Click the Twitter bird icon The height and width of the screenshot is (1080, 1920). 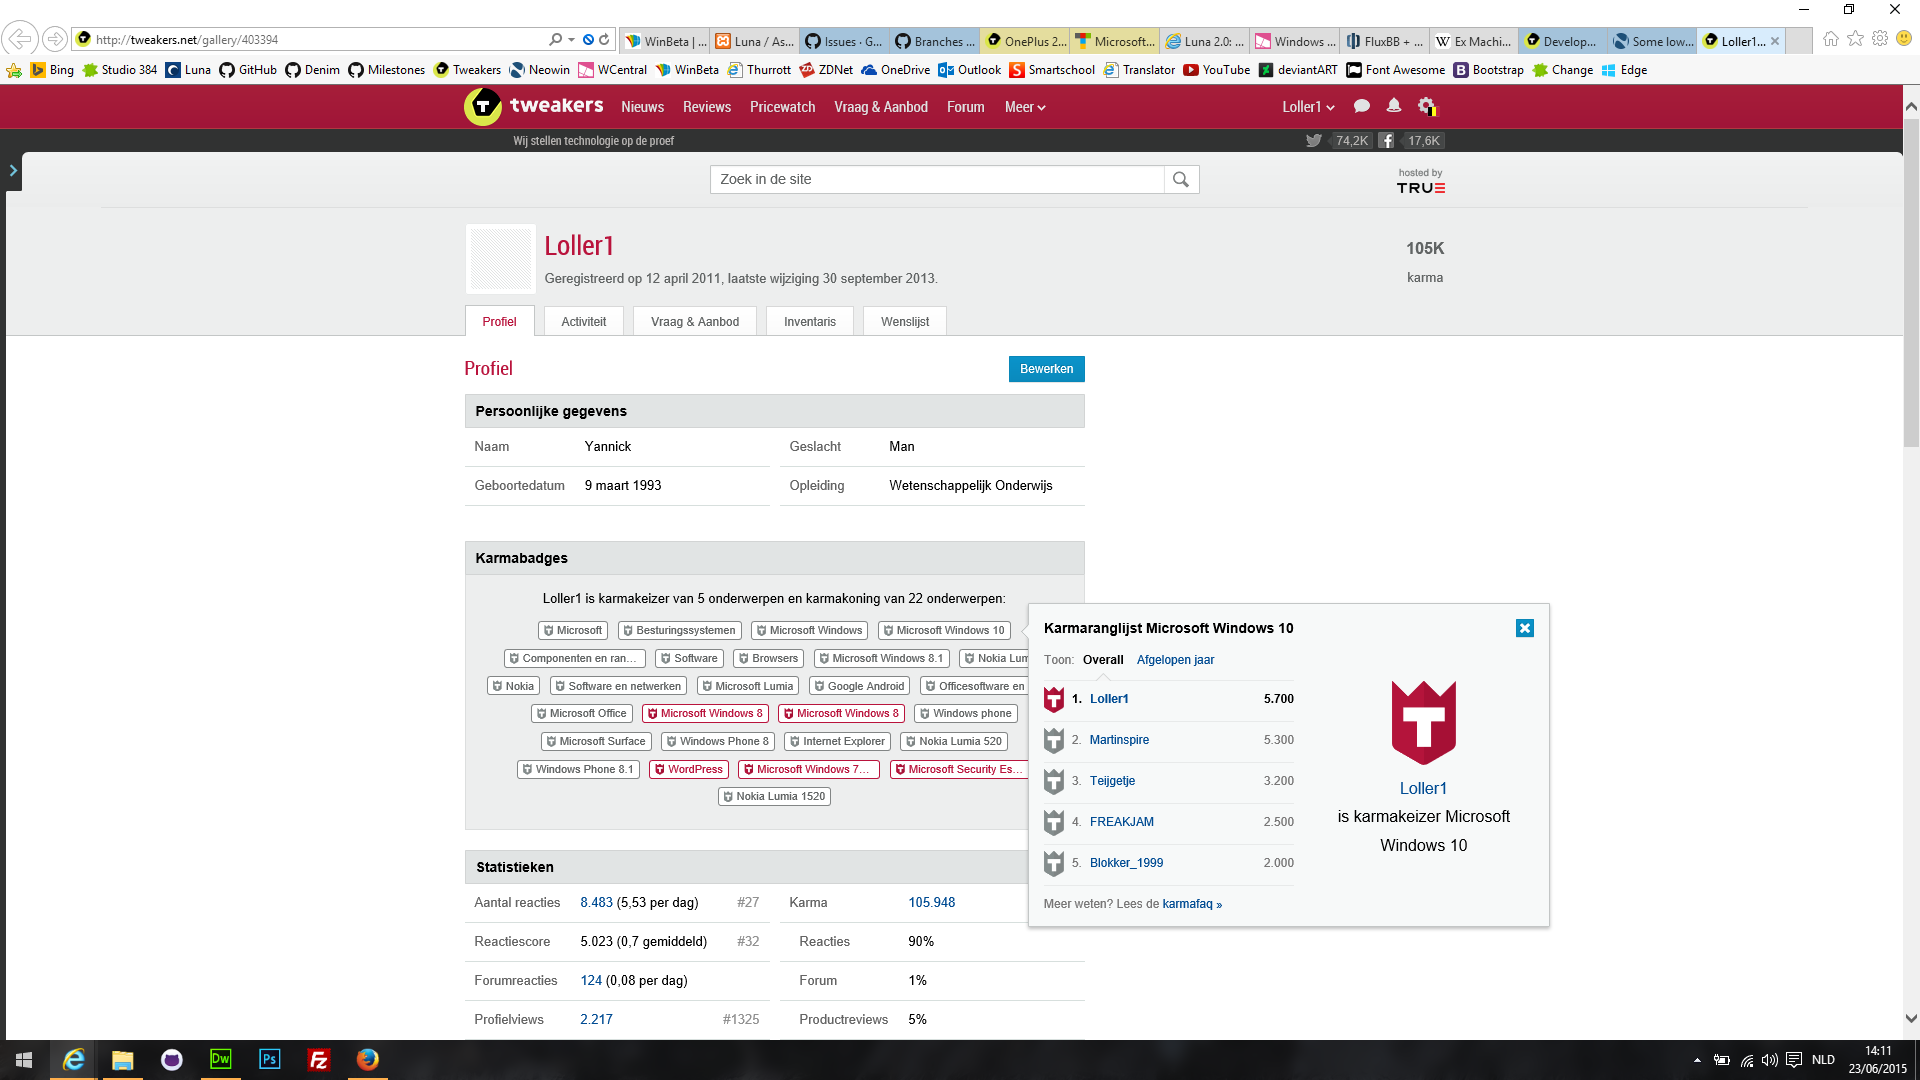[x=1313, y=141]
